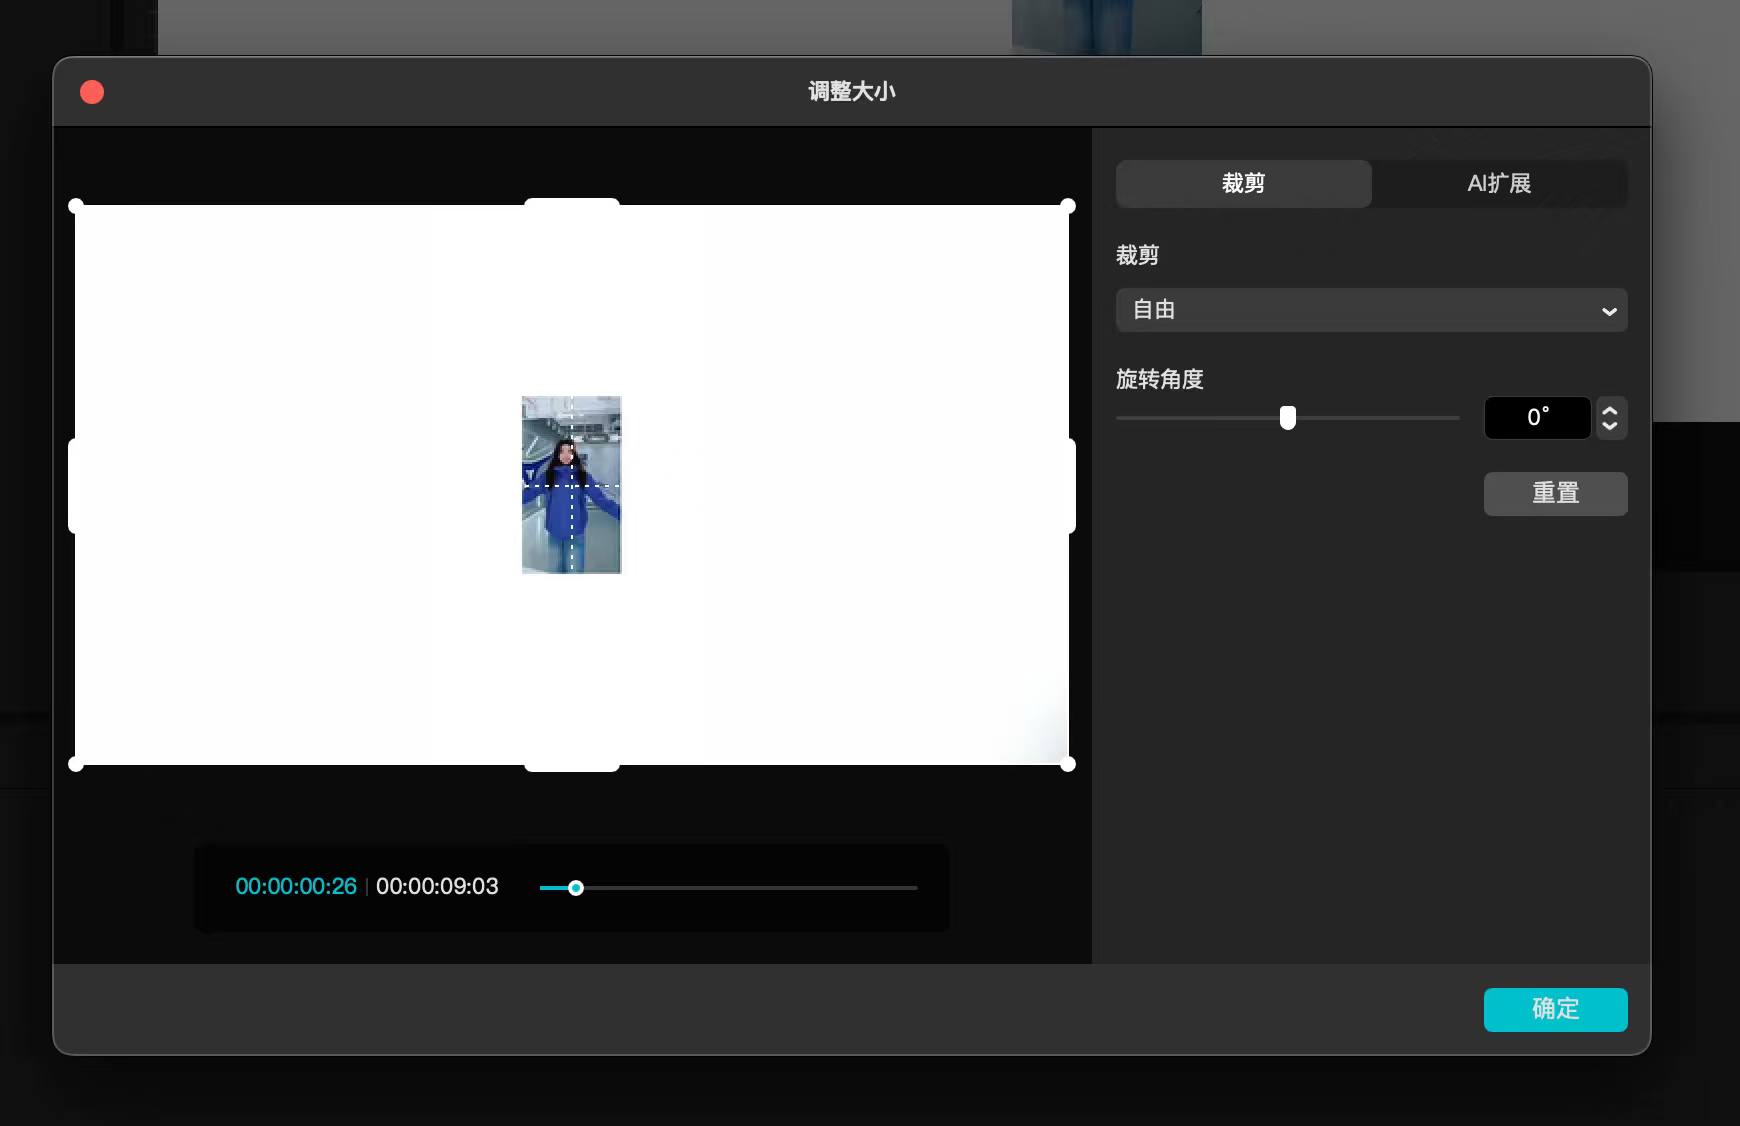This screenshot has width=1740, height=1126.
Task: Increase rotation angle with the up stepper arrow
Action: tap(1610, 410)
